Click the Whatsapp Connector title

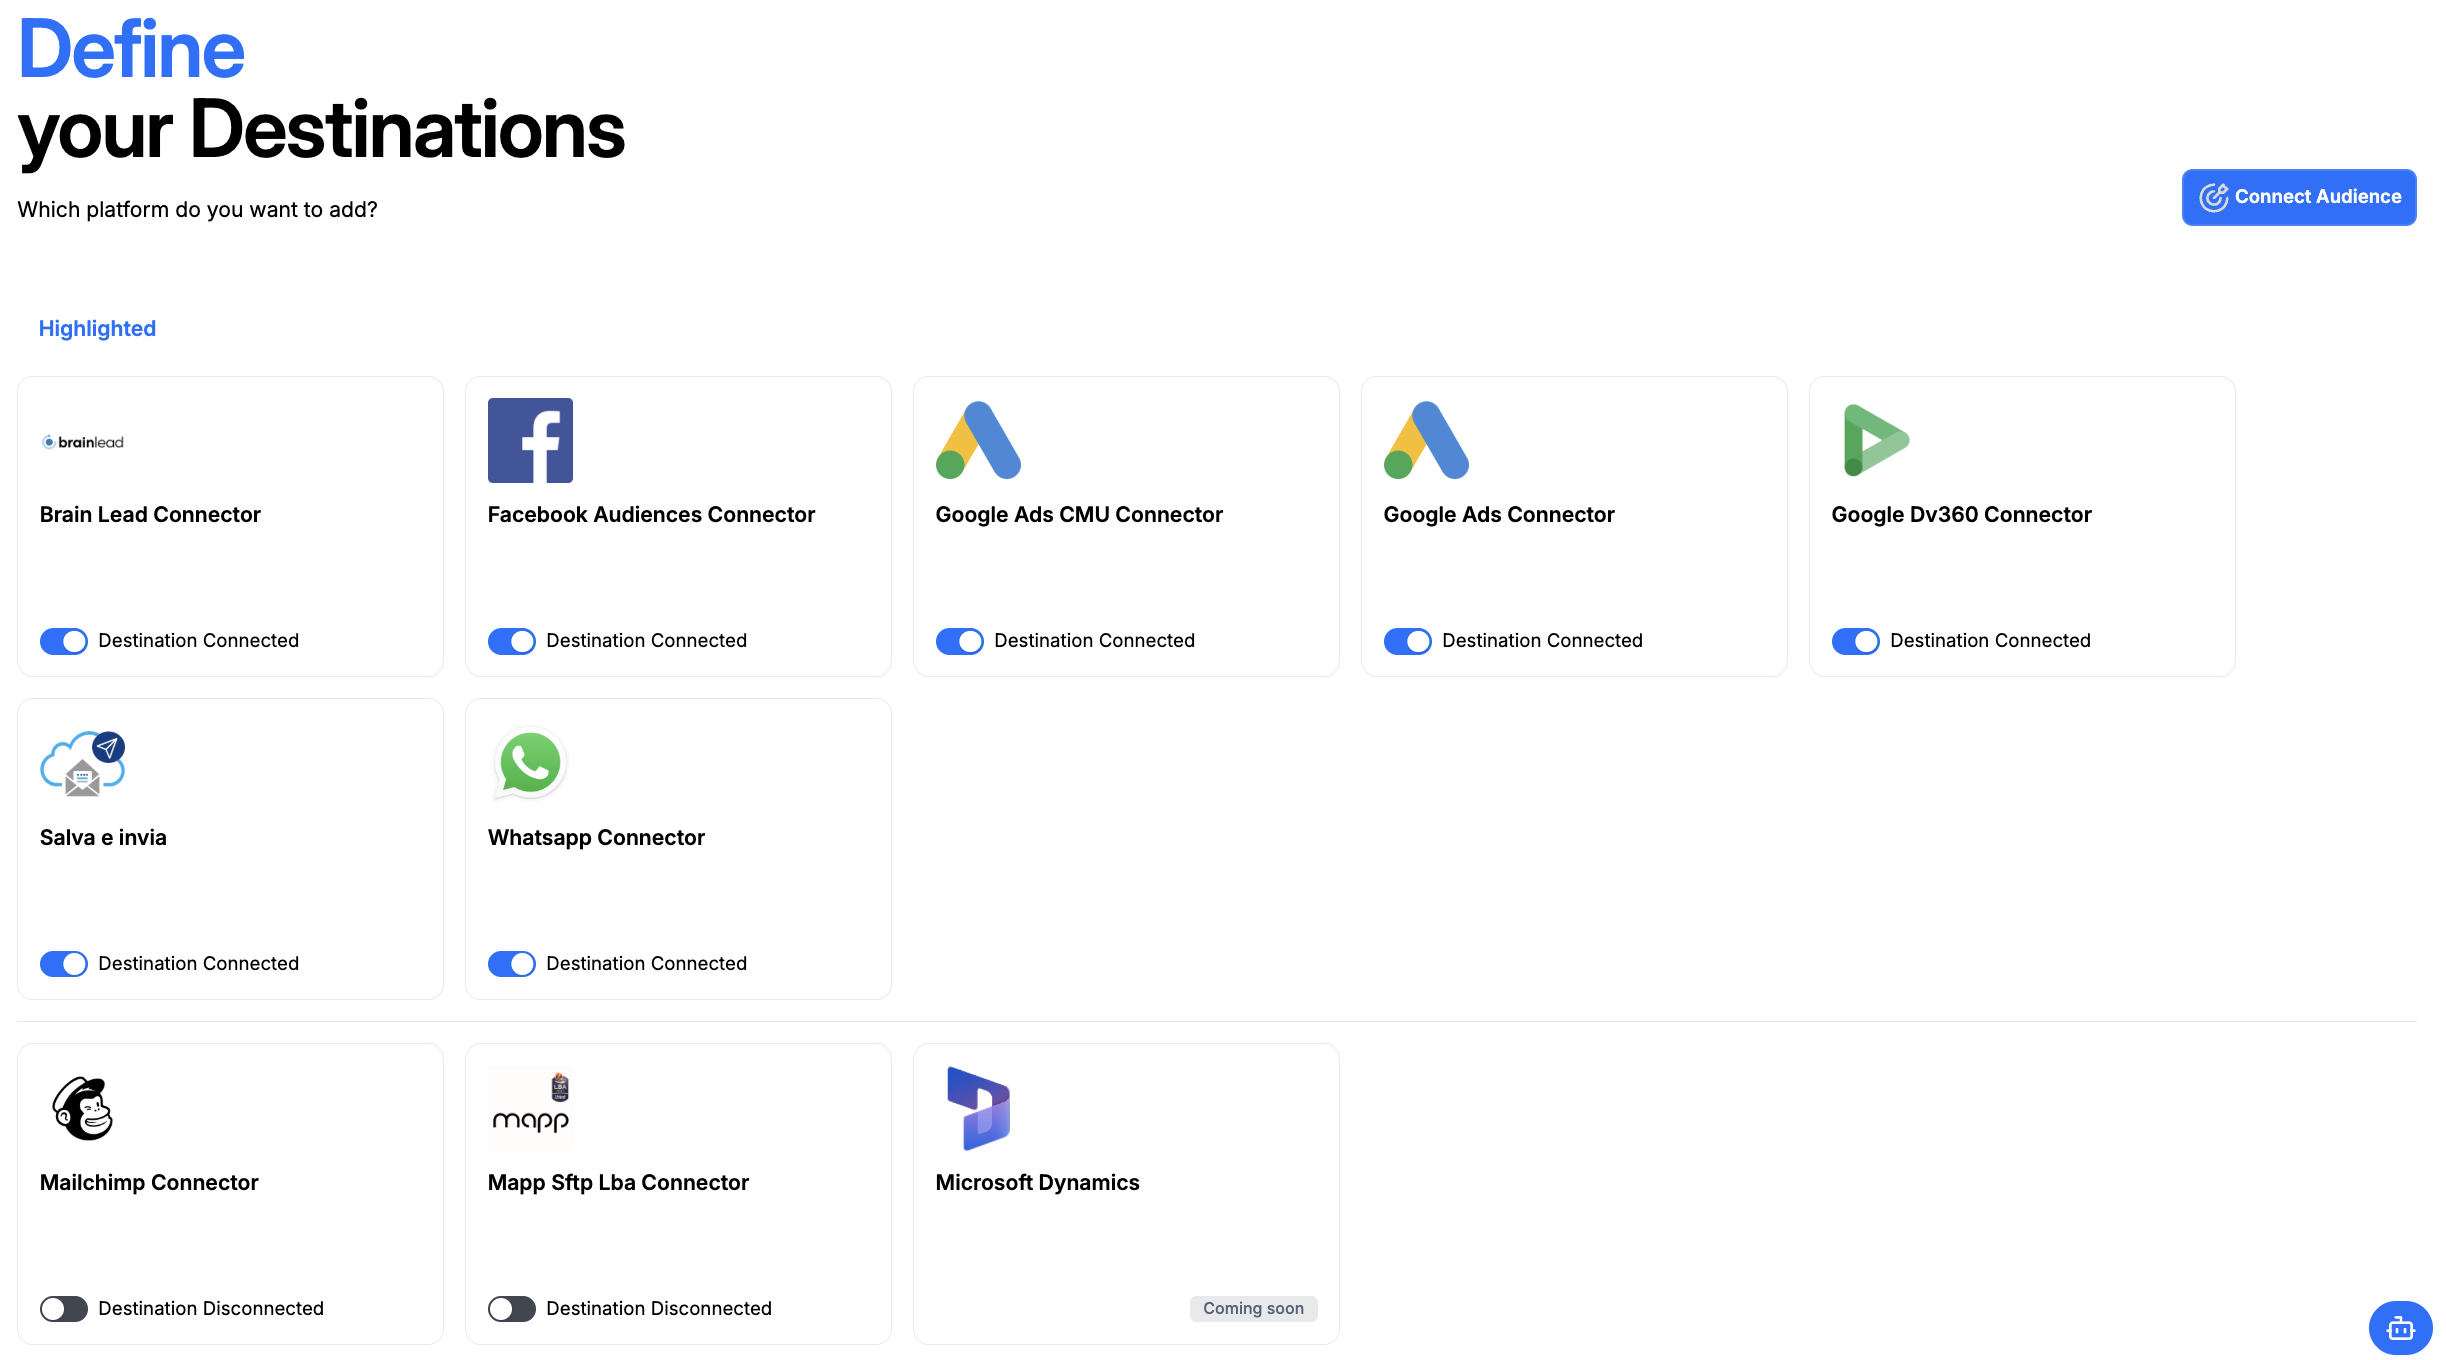(x=596, y=837)
